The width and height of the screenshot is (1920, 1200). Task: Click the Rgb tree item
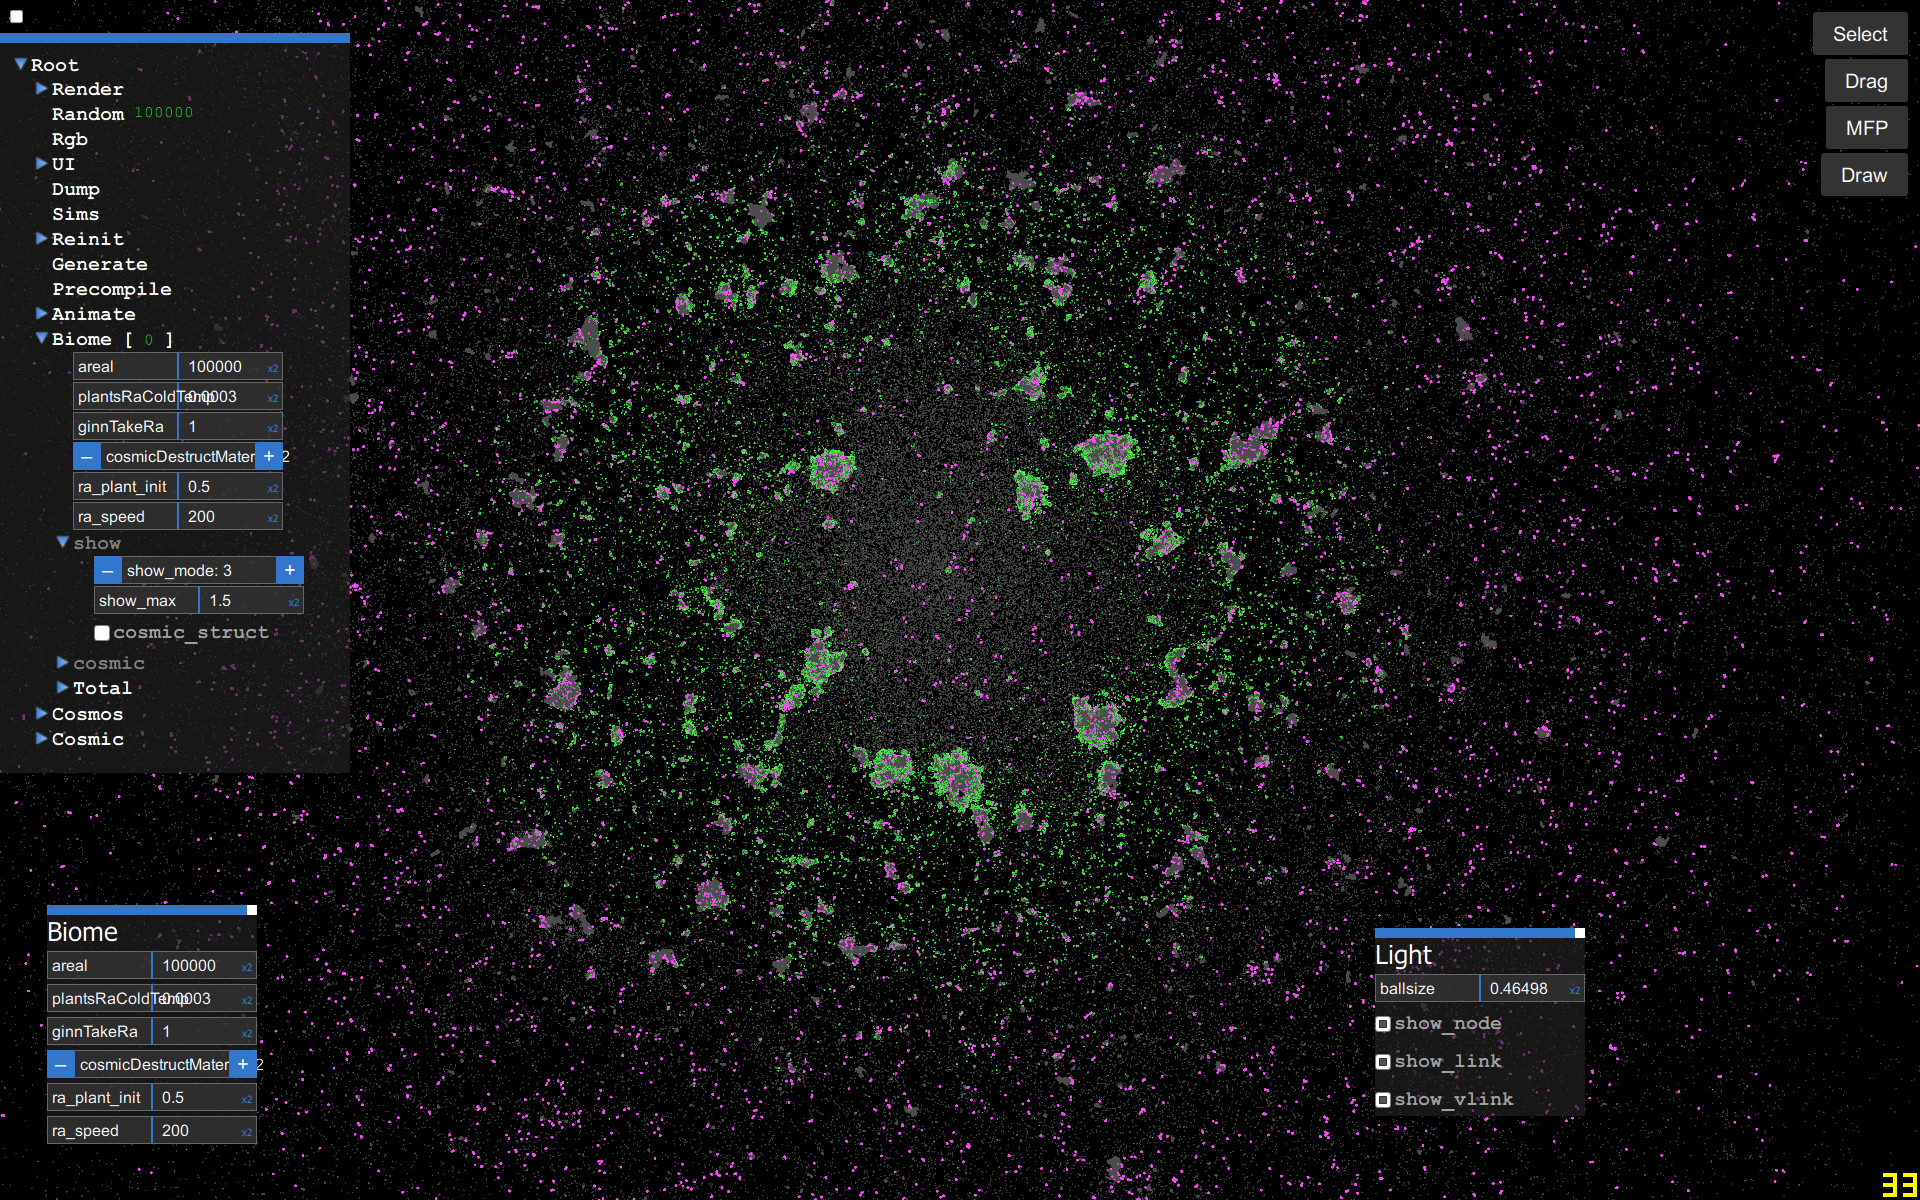(70, 139)
